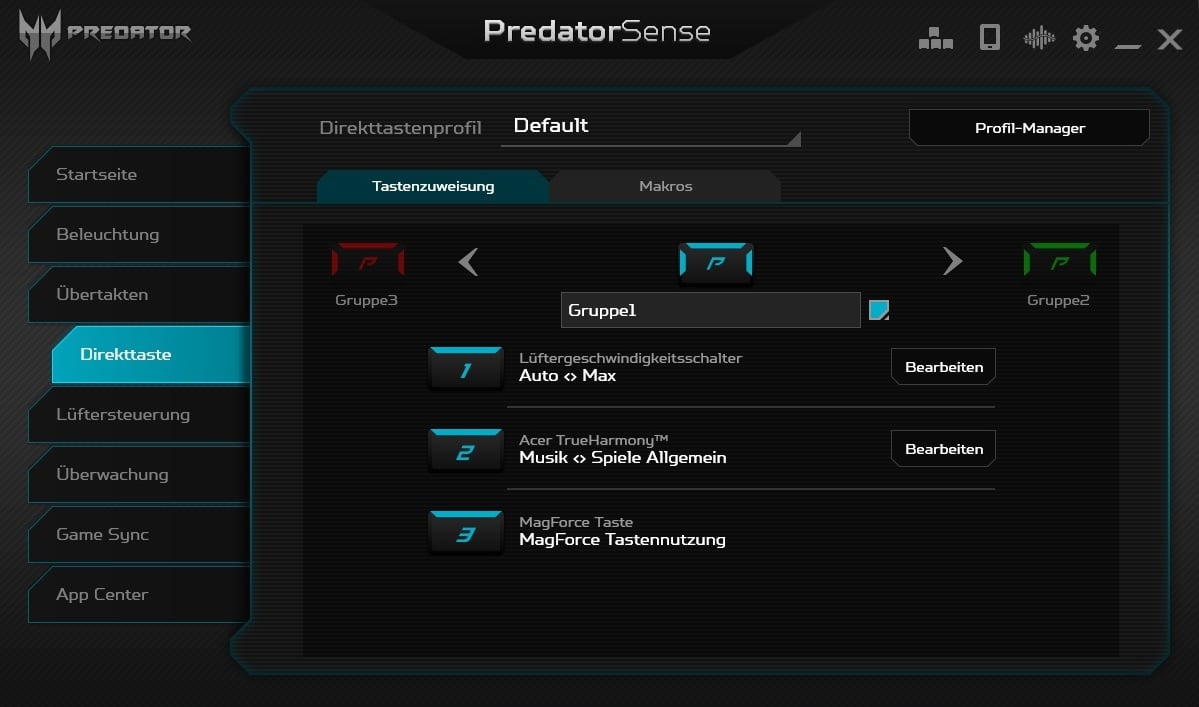Screen dimensions: 1199x707
Task: Go to next group with right chevron
Action: [952, 261]
